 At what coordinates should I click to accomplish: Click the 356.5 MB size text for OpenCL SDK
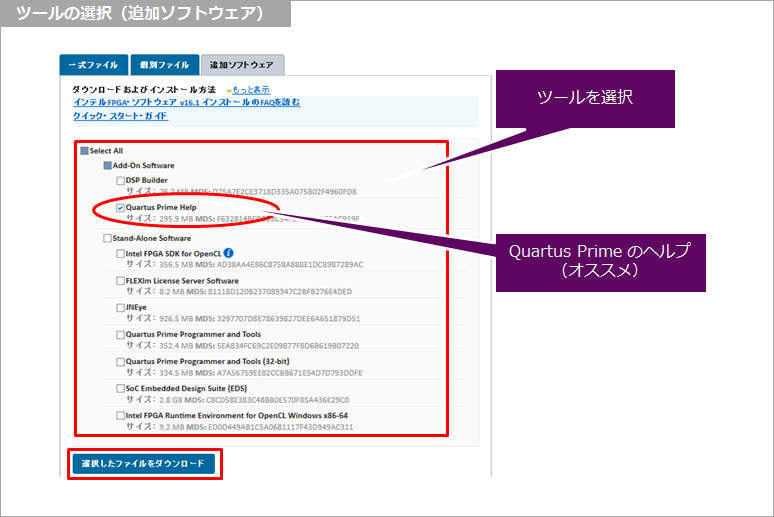pyautogui.click(x=176, y=265)
